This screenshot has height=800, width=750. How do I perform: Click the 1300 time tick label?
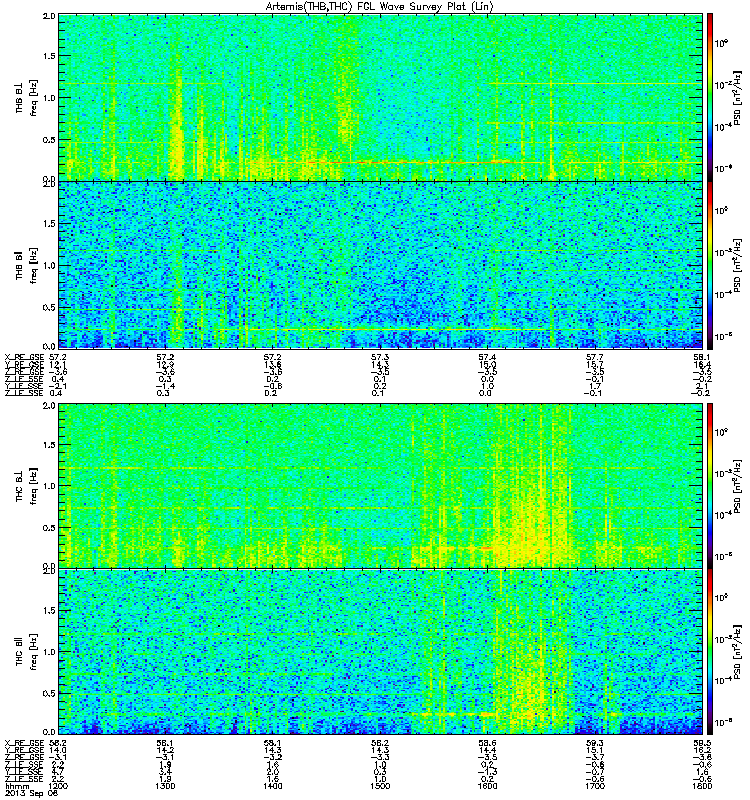click(x=165, y=786)
